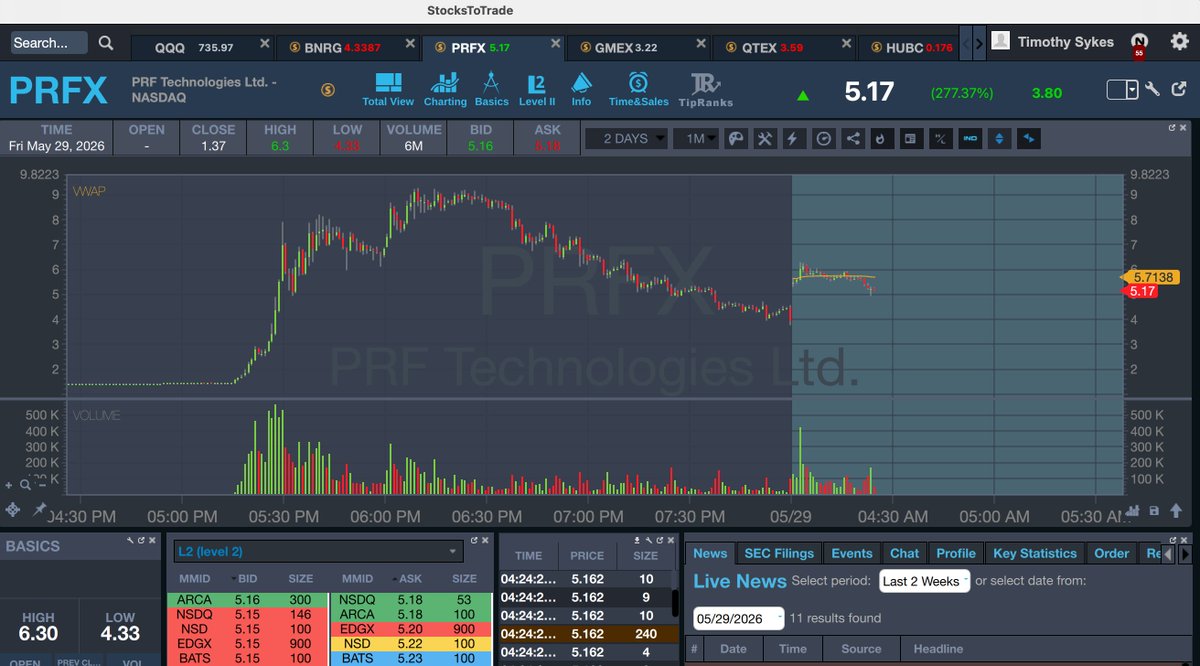Click the chart clock/timer icon
The height and width of the screenshot is (666, 1200).
click(x=823, y=139)
